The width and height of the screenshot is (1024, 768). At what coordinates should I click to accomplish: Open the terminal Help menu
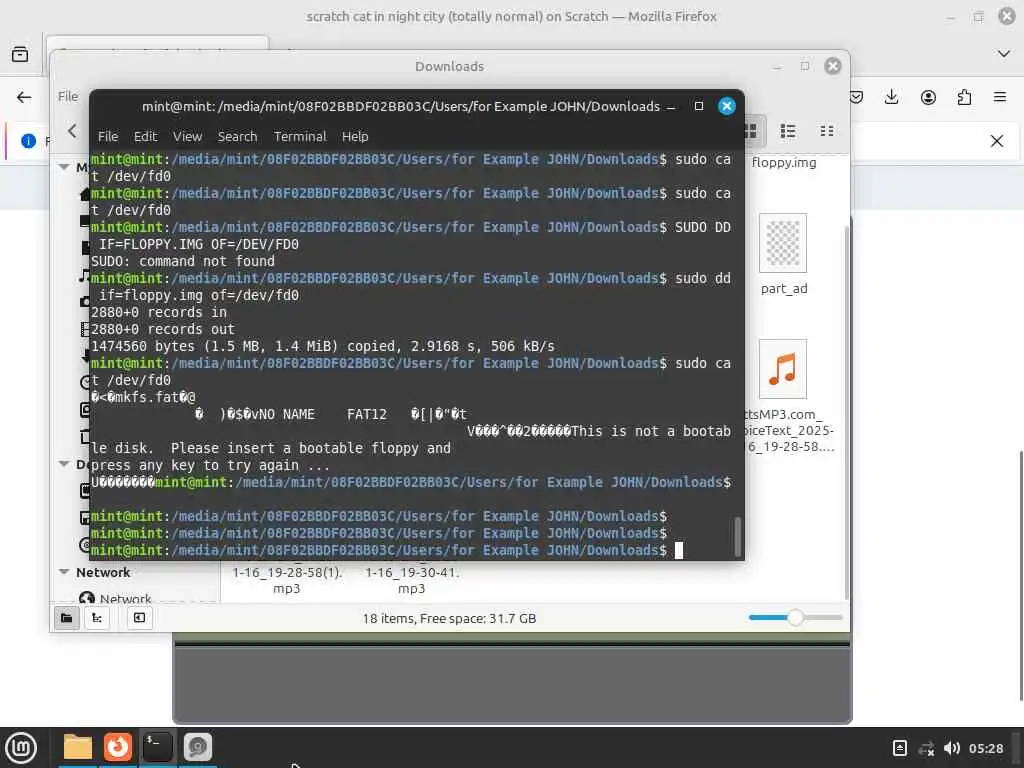355,136
